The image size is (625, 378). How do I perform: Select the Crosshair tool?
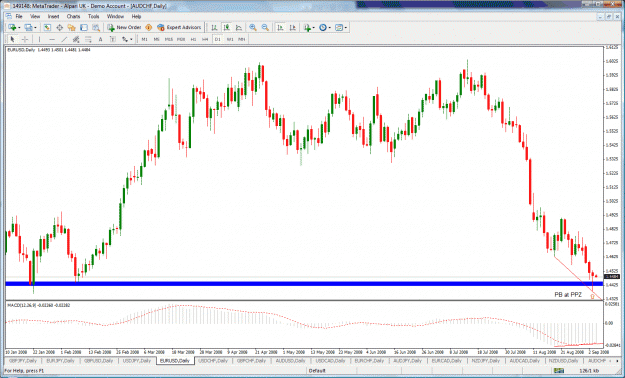pyautogui.click(x=25, y=39)
